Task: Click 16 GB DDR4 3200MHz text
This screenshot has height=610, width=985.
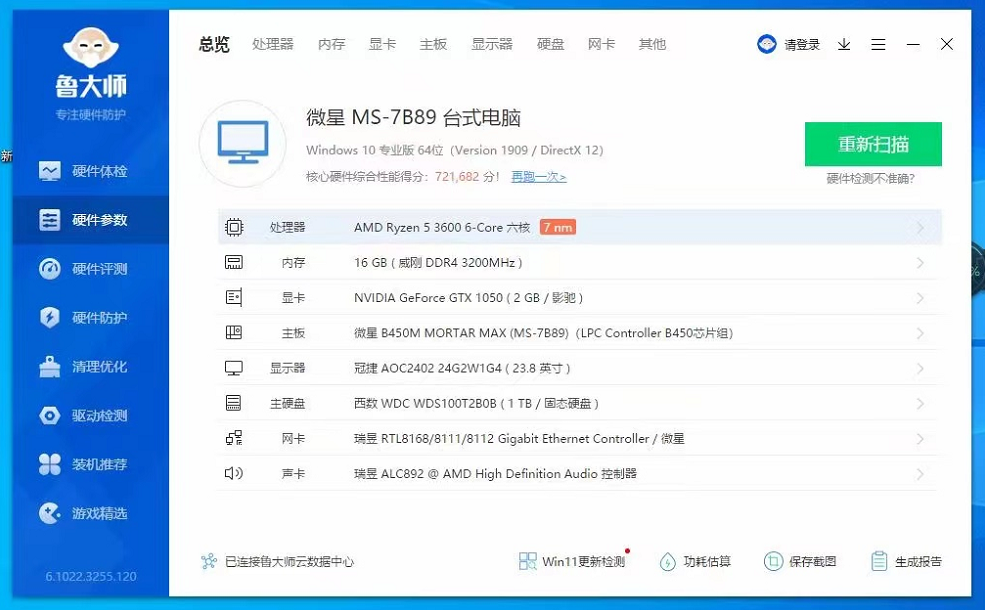Action: [438, 263]
